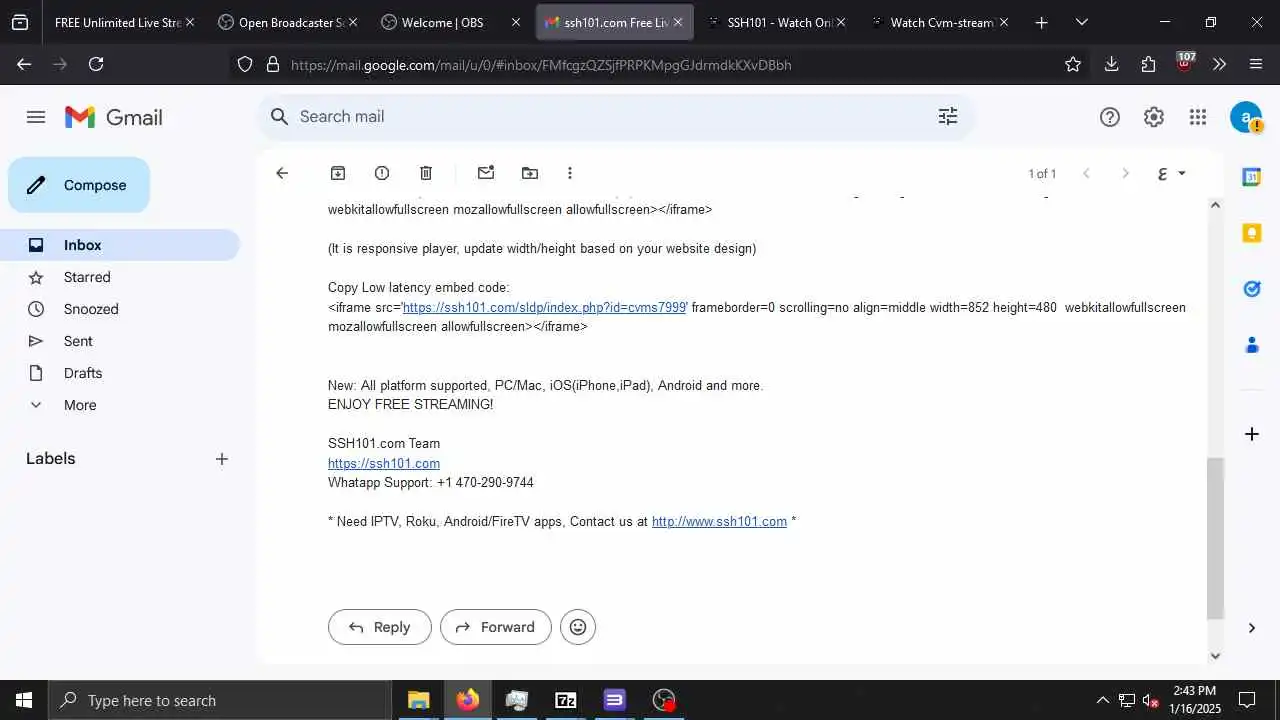Screen dimensions: 1280x720
Task: Reply to this email
Action: click(x=380, y=627)
